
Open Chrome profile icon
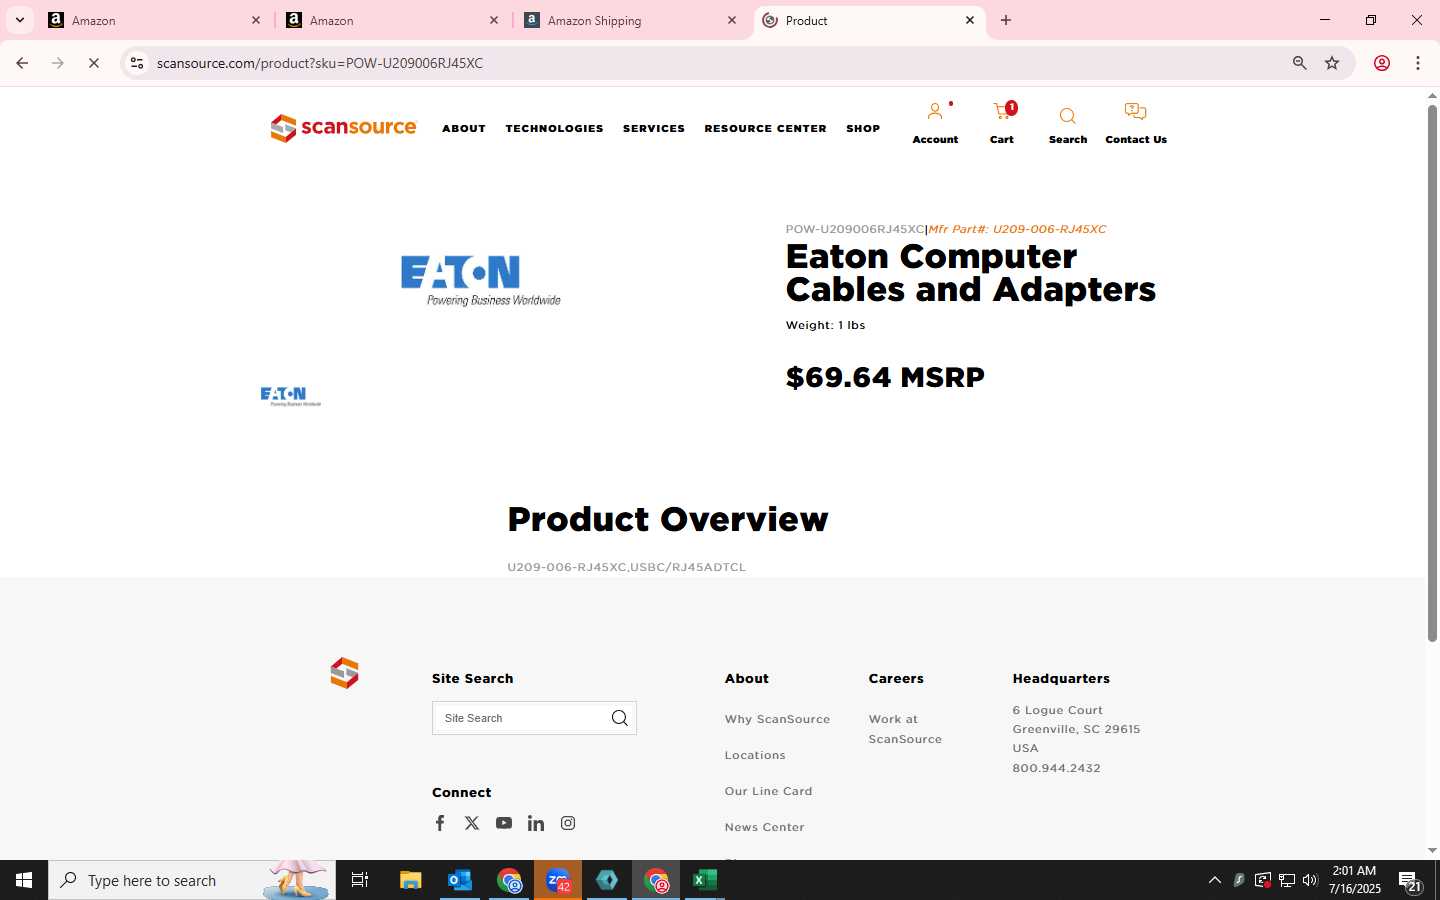click(1382, 63)
